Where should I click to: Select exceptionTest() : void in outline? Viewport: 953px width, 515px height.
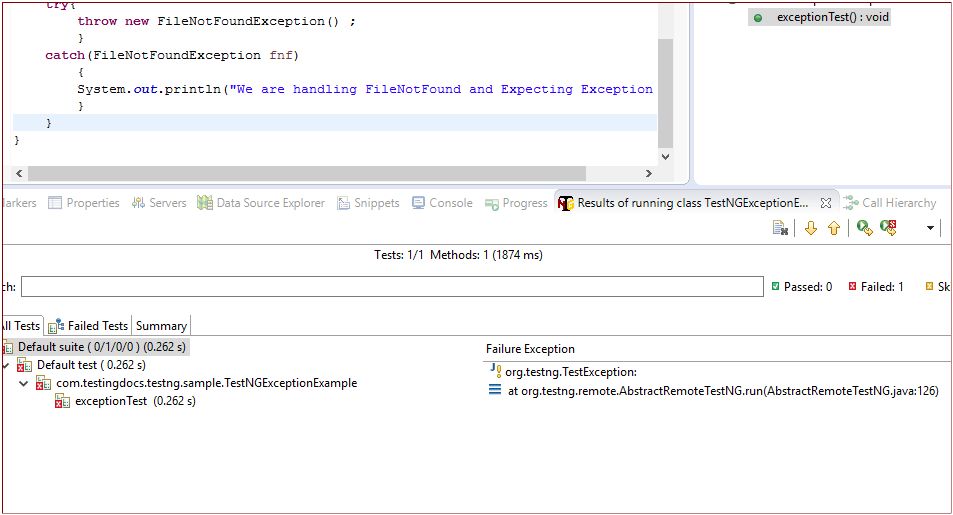pyautogui.click(x=833, y=17)
